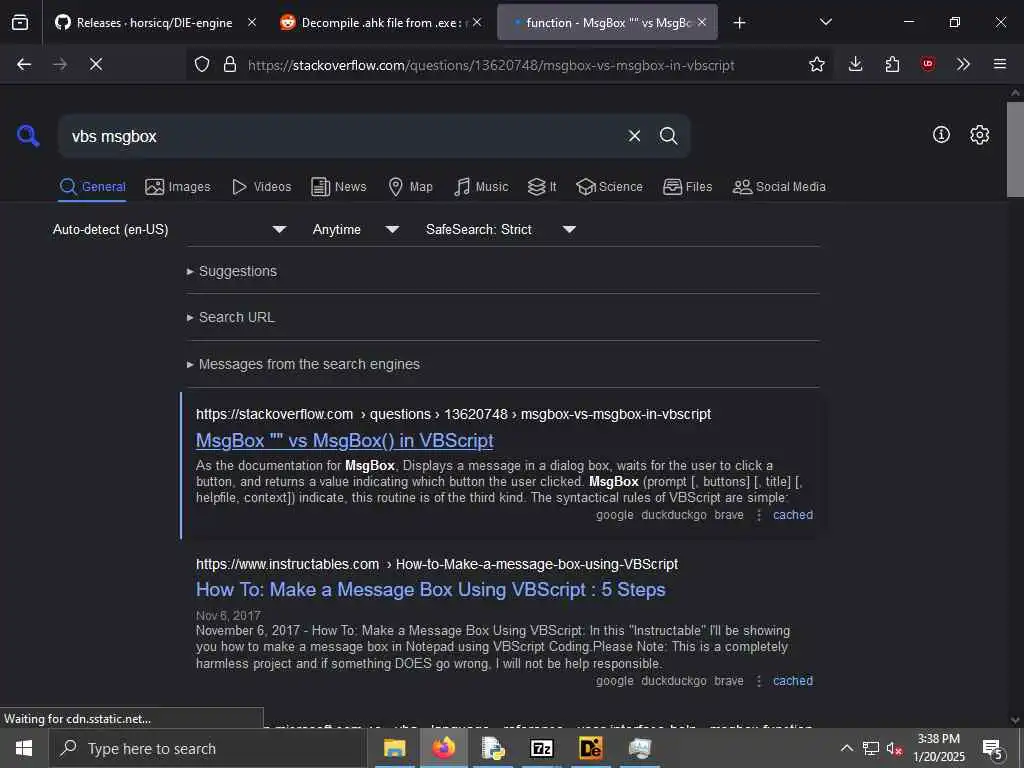This screenshot has height=768, width=1024.
Task: Click into the vbs msgbox search field
Action: (340, 136)
